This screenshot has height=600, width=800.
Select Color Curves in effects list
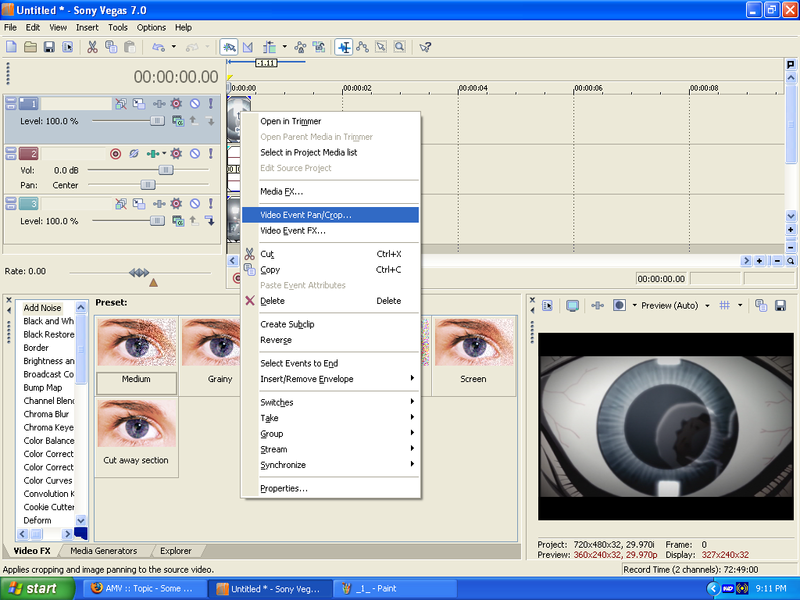pos(48,480)
